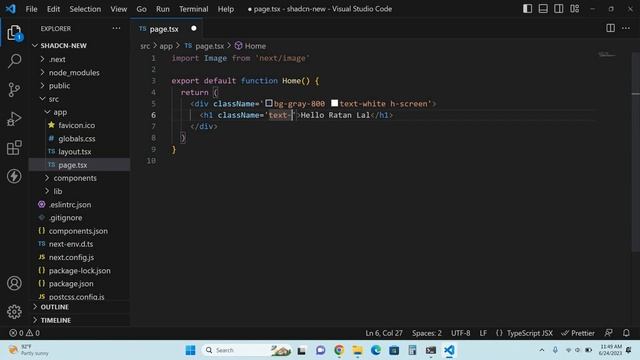
Task: Open the Manage gear icon
Action: pos(14,312)
